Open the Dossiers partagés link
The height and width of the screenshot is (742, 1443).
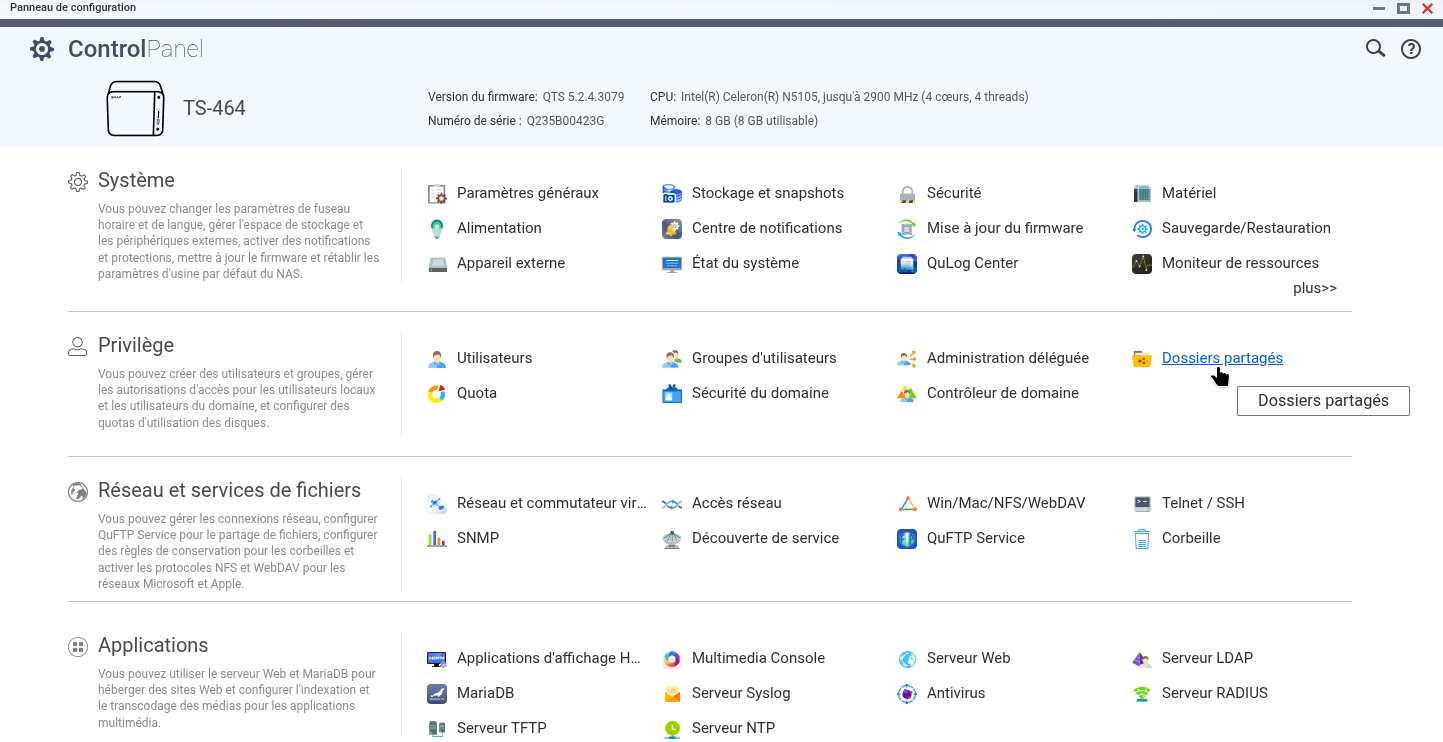coord(1222,358)
